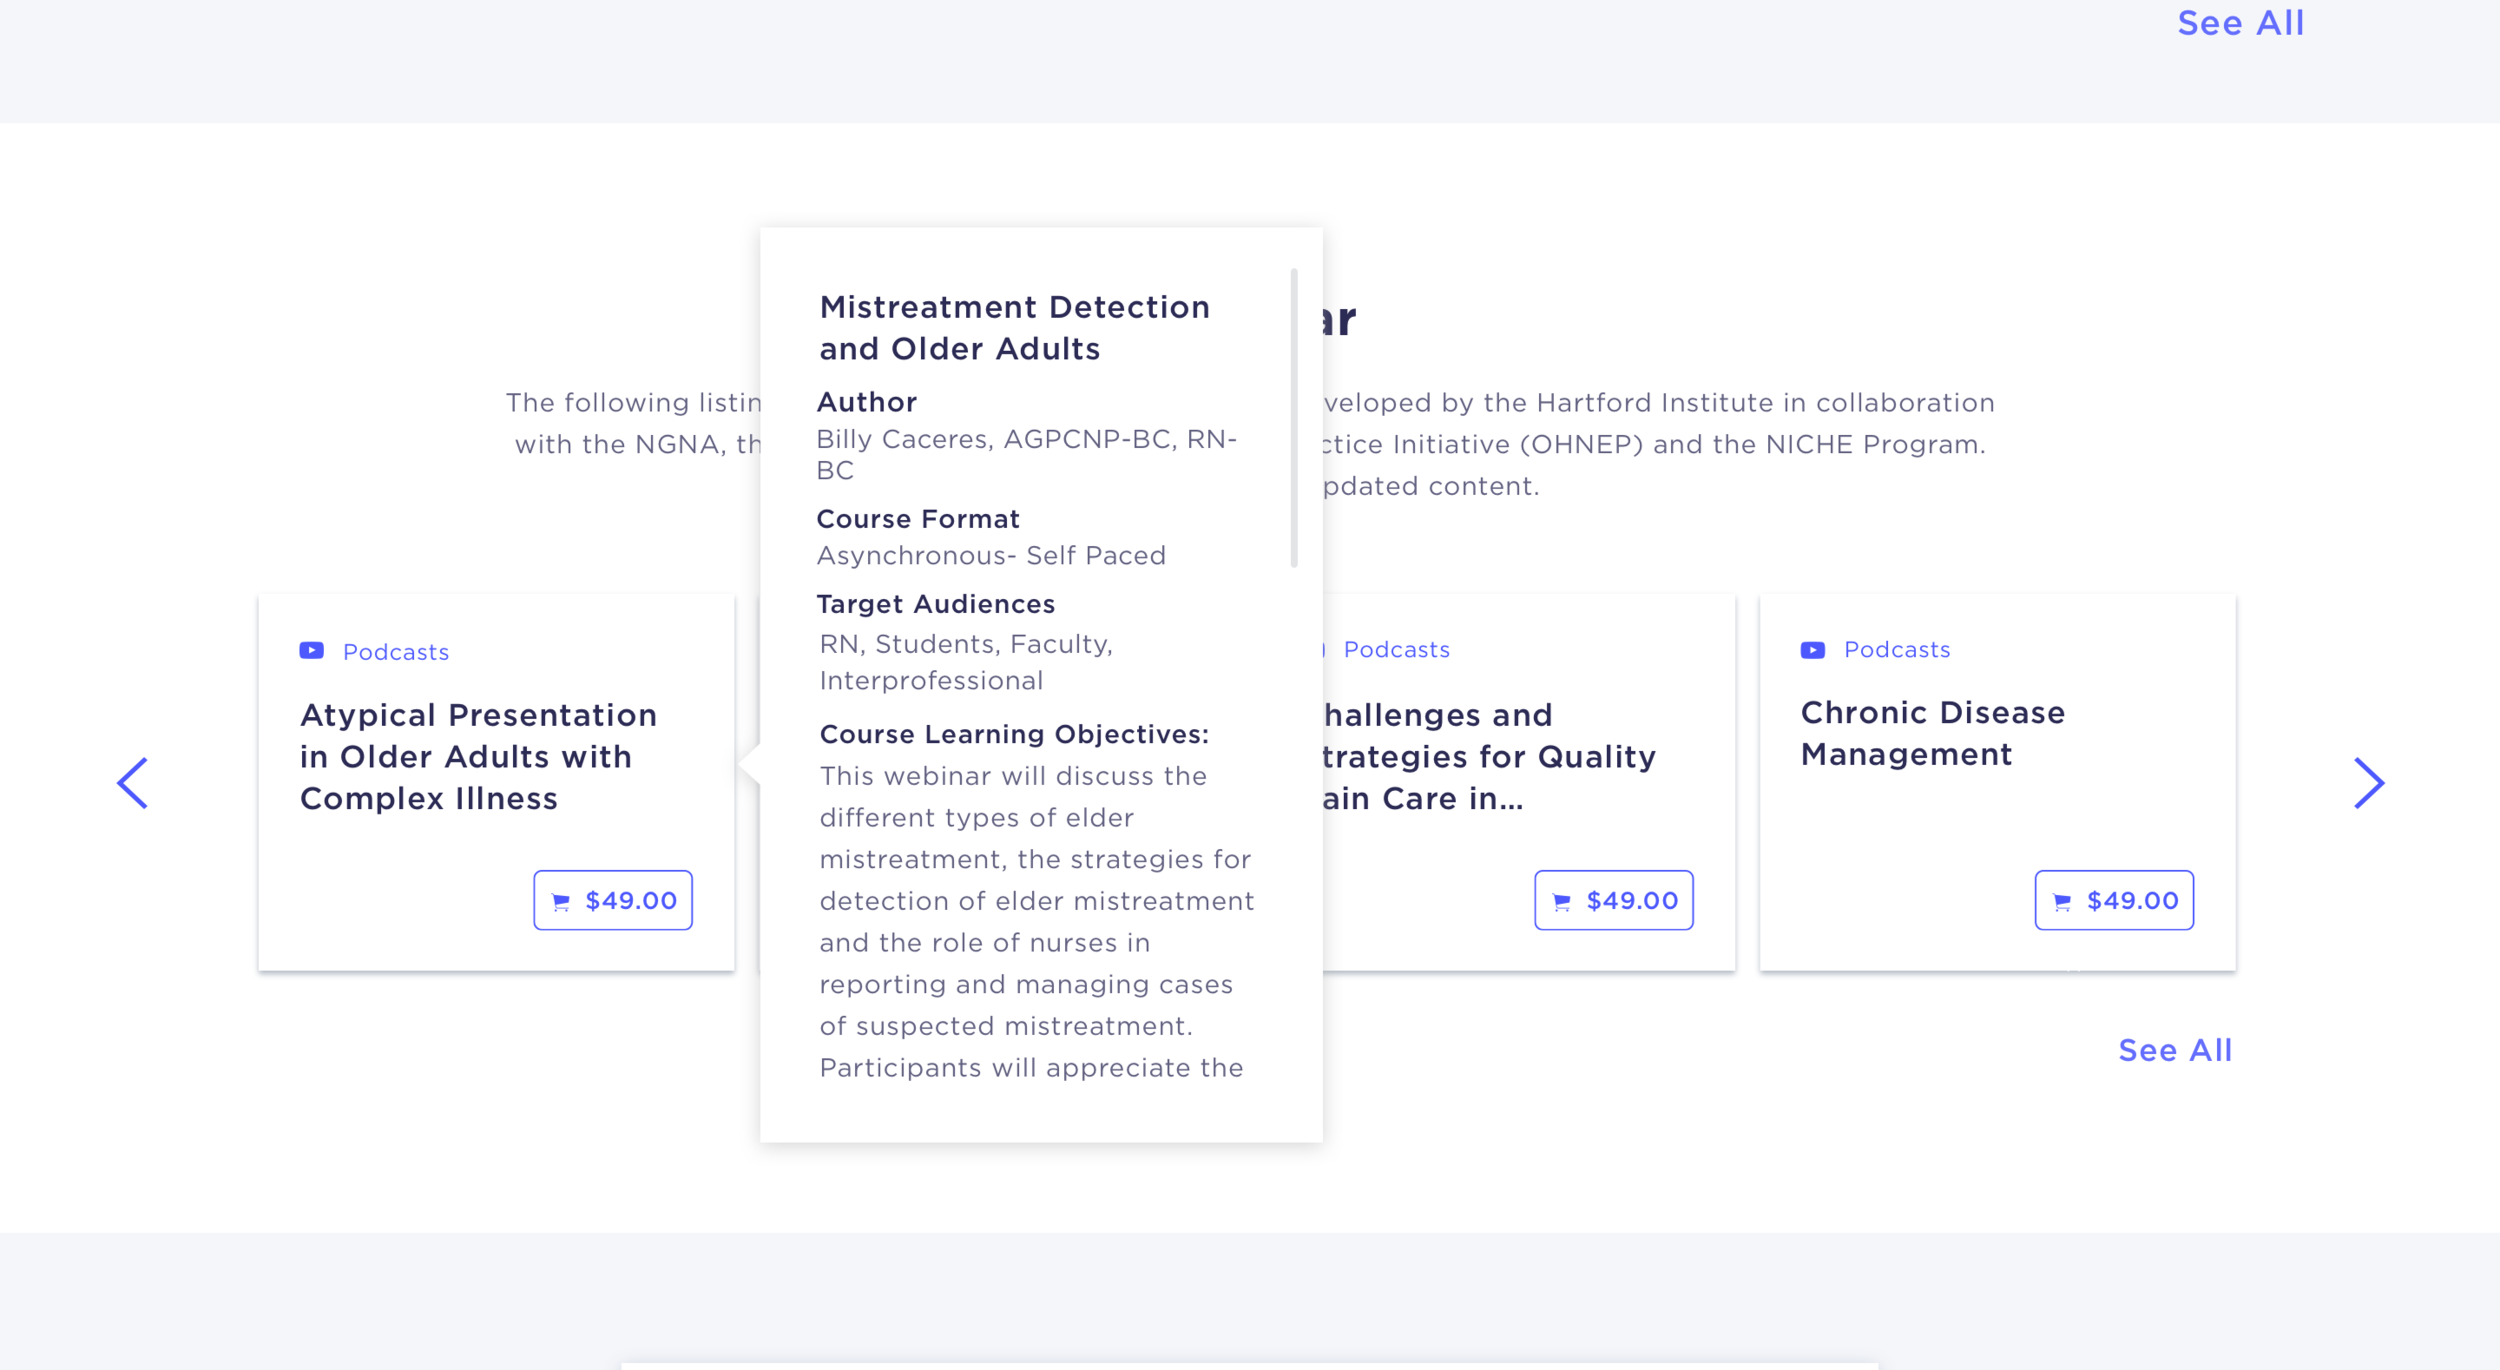The height and width of the screenshot is (1370, 2500).
Task: Open See All link below the course carousel
Action: (2175, 1050)
